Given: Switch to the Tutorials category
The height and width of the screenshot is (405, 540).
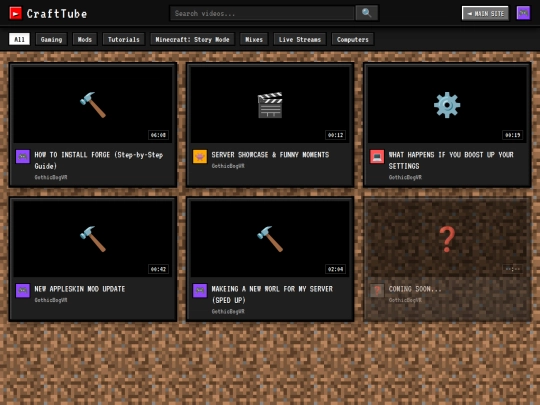Looking at the screenshot, I should (x=124, y=39).
